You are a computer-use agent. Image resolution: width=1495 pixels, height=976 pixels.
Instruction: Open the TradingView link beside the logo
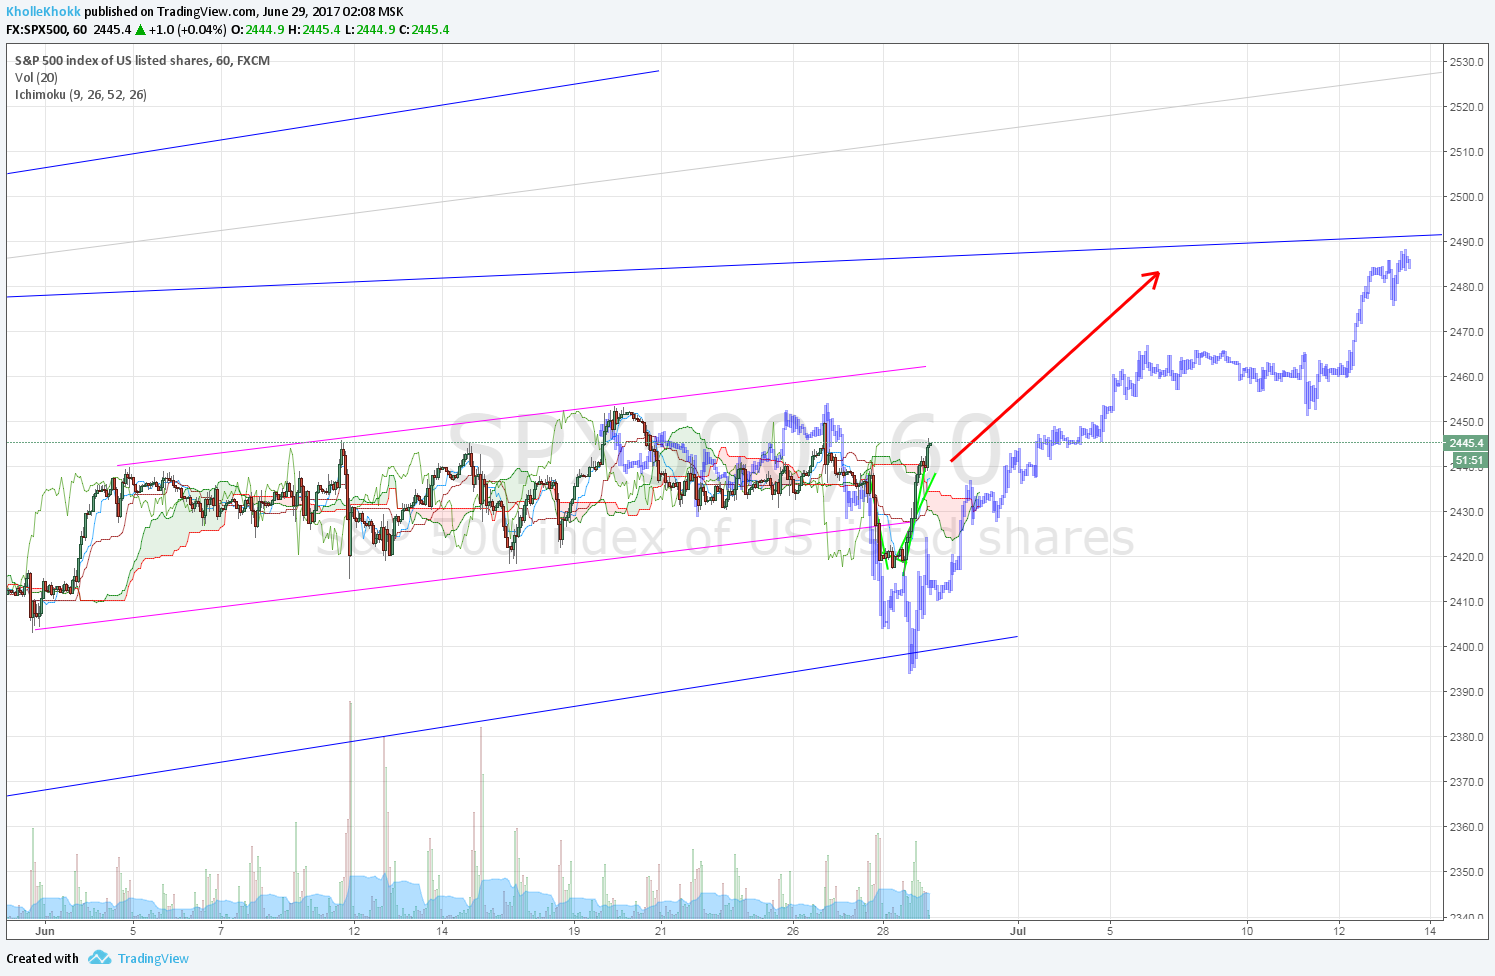pyautogui.click(x=153, y=959)
